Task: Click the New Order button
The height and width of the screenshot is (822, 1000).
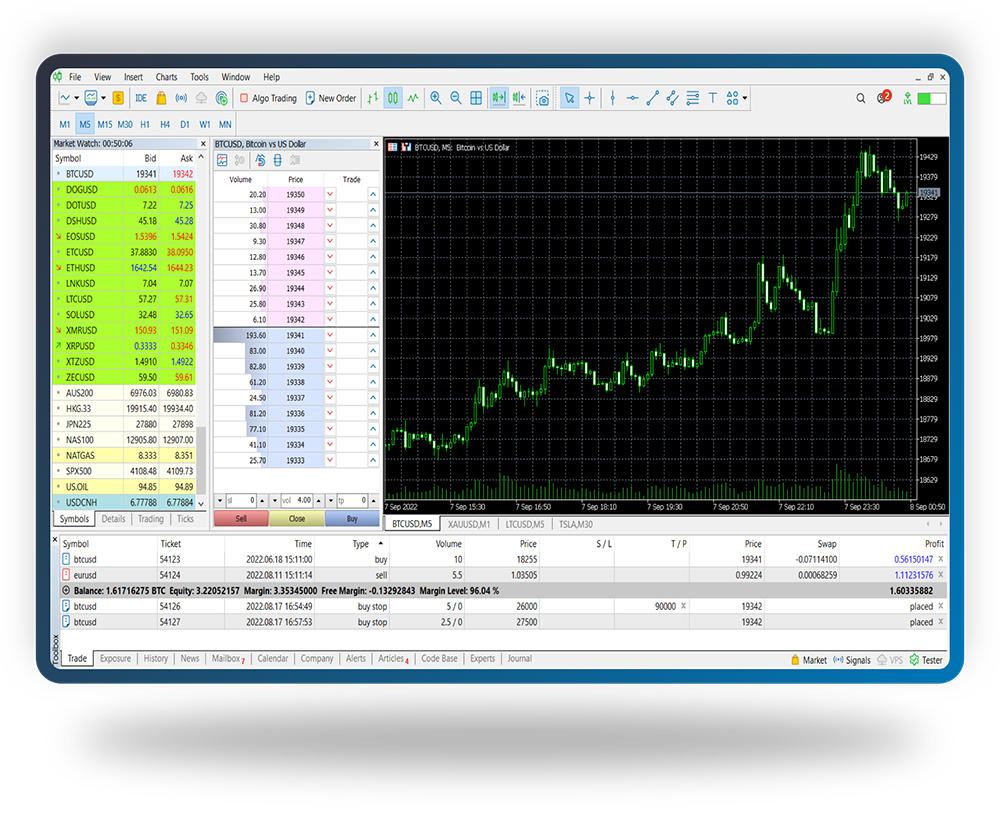Action: click(331, 98)
